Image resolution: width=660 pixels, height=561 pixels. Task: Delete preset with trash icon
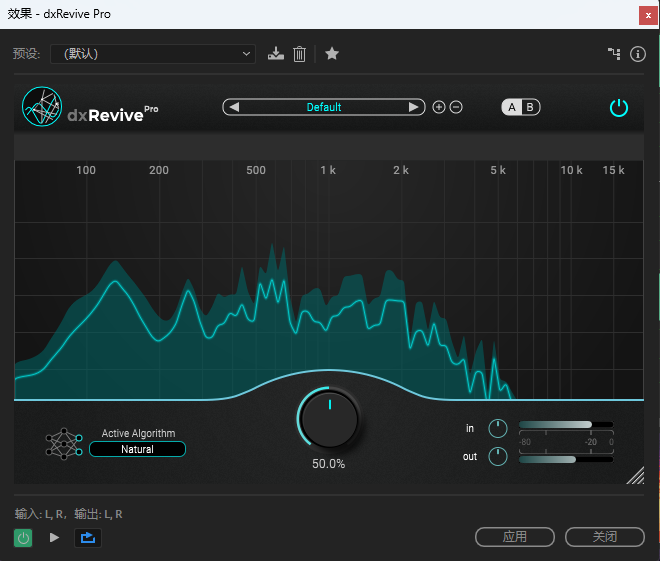(x=299, y=54)
